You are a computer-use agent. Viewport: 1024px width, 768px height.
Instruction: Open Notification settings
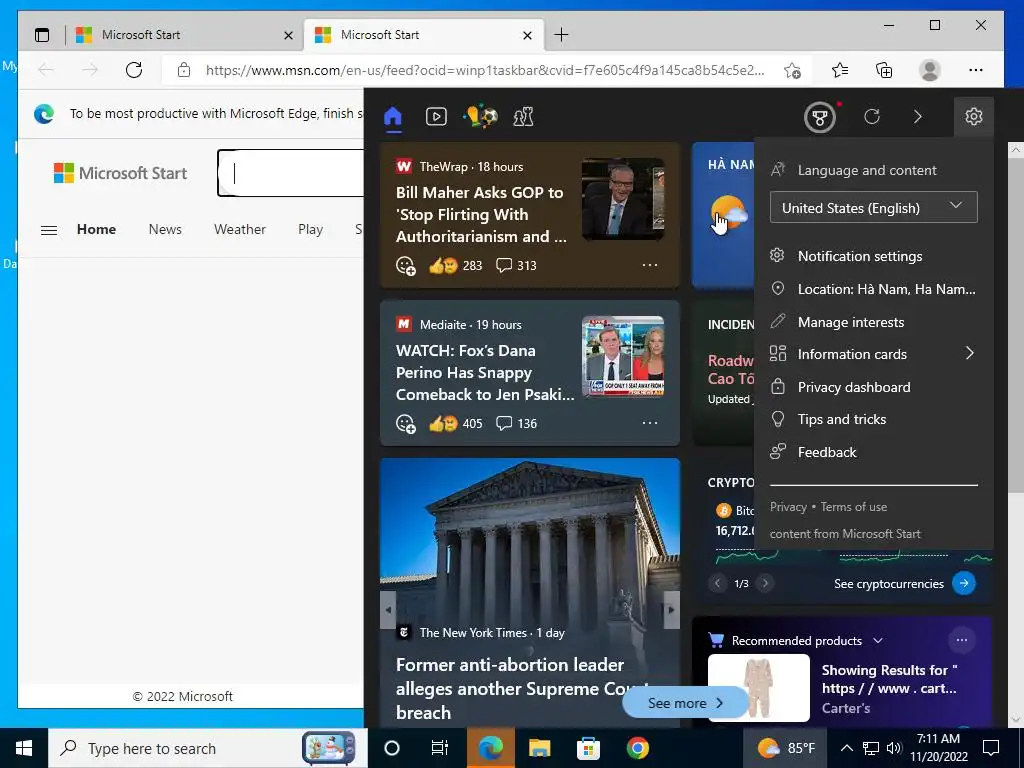coord(860,256)
